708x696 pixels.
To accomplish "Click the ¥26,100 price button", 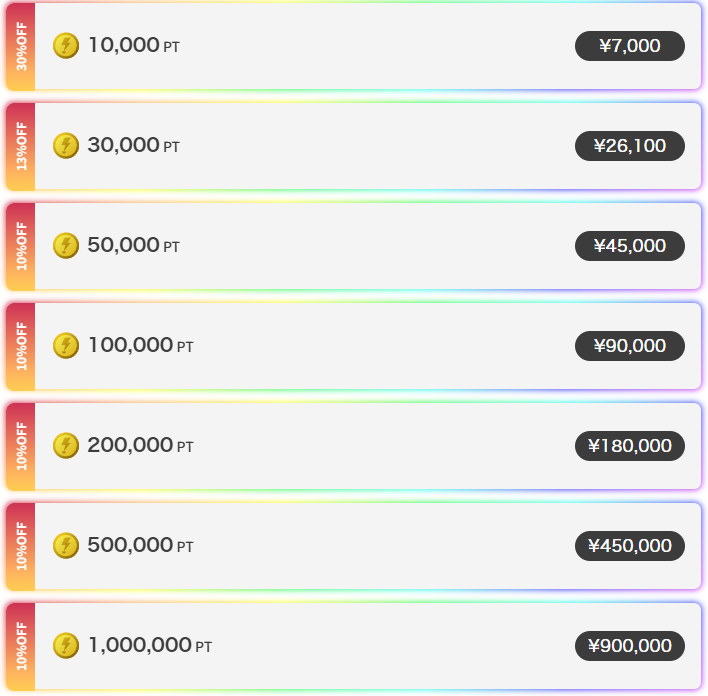I will 629,146.
